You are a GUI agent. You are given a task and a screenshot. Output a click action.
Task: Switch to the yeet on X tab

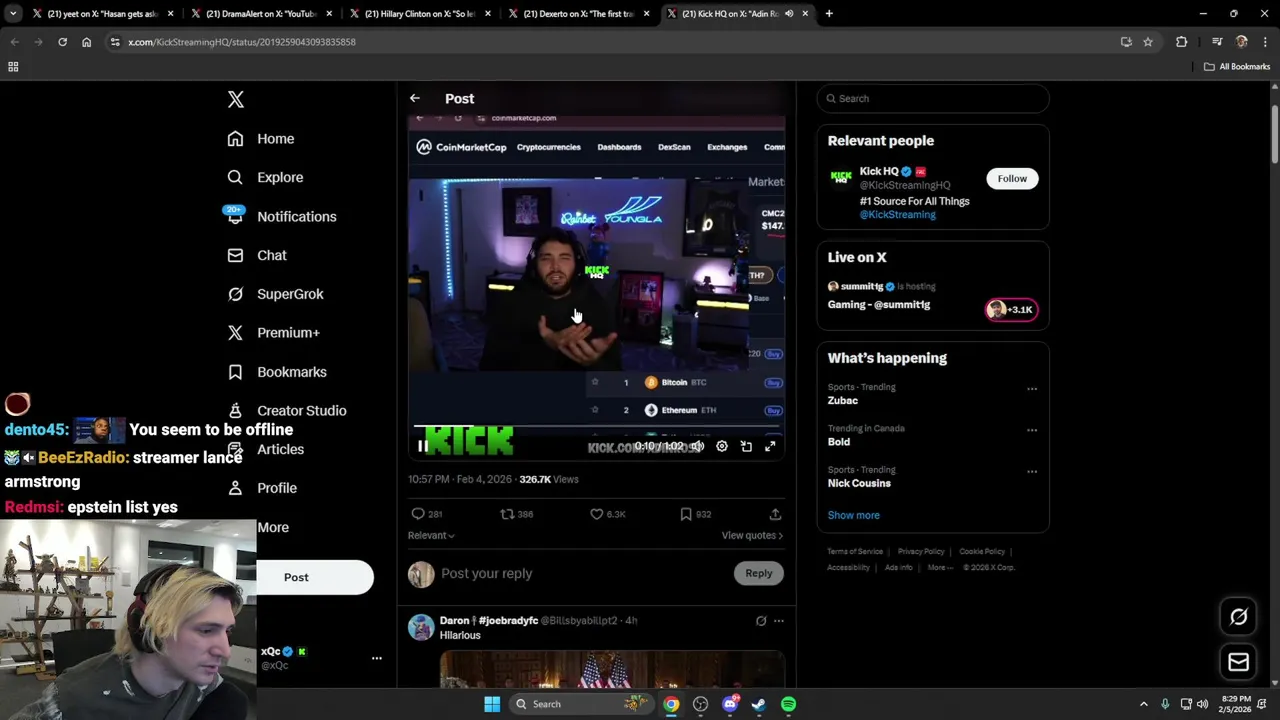tap(103, 14)
